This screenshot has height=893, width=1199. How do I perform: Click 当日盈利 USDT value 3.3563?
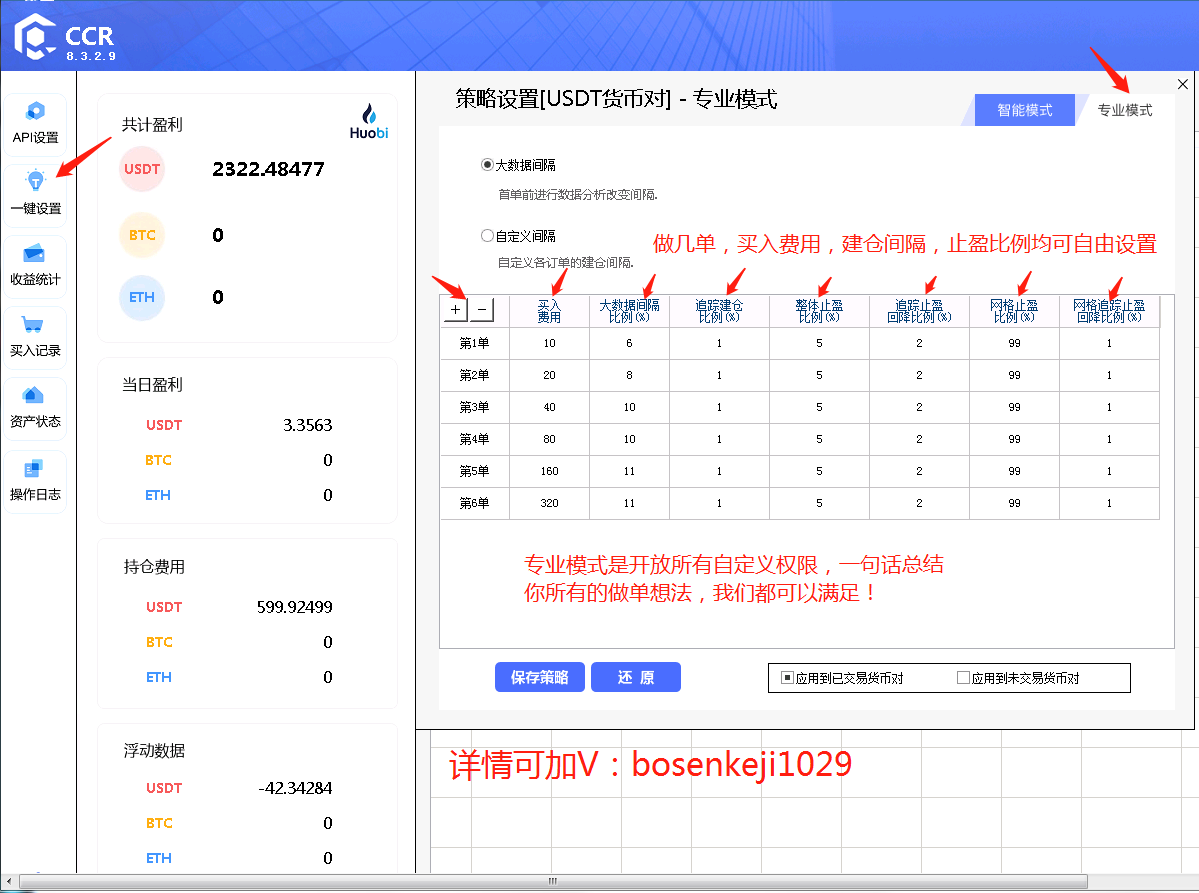[x=307, y=425]
